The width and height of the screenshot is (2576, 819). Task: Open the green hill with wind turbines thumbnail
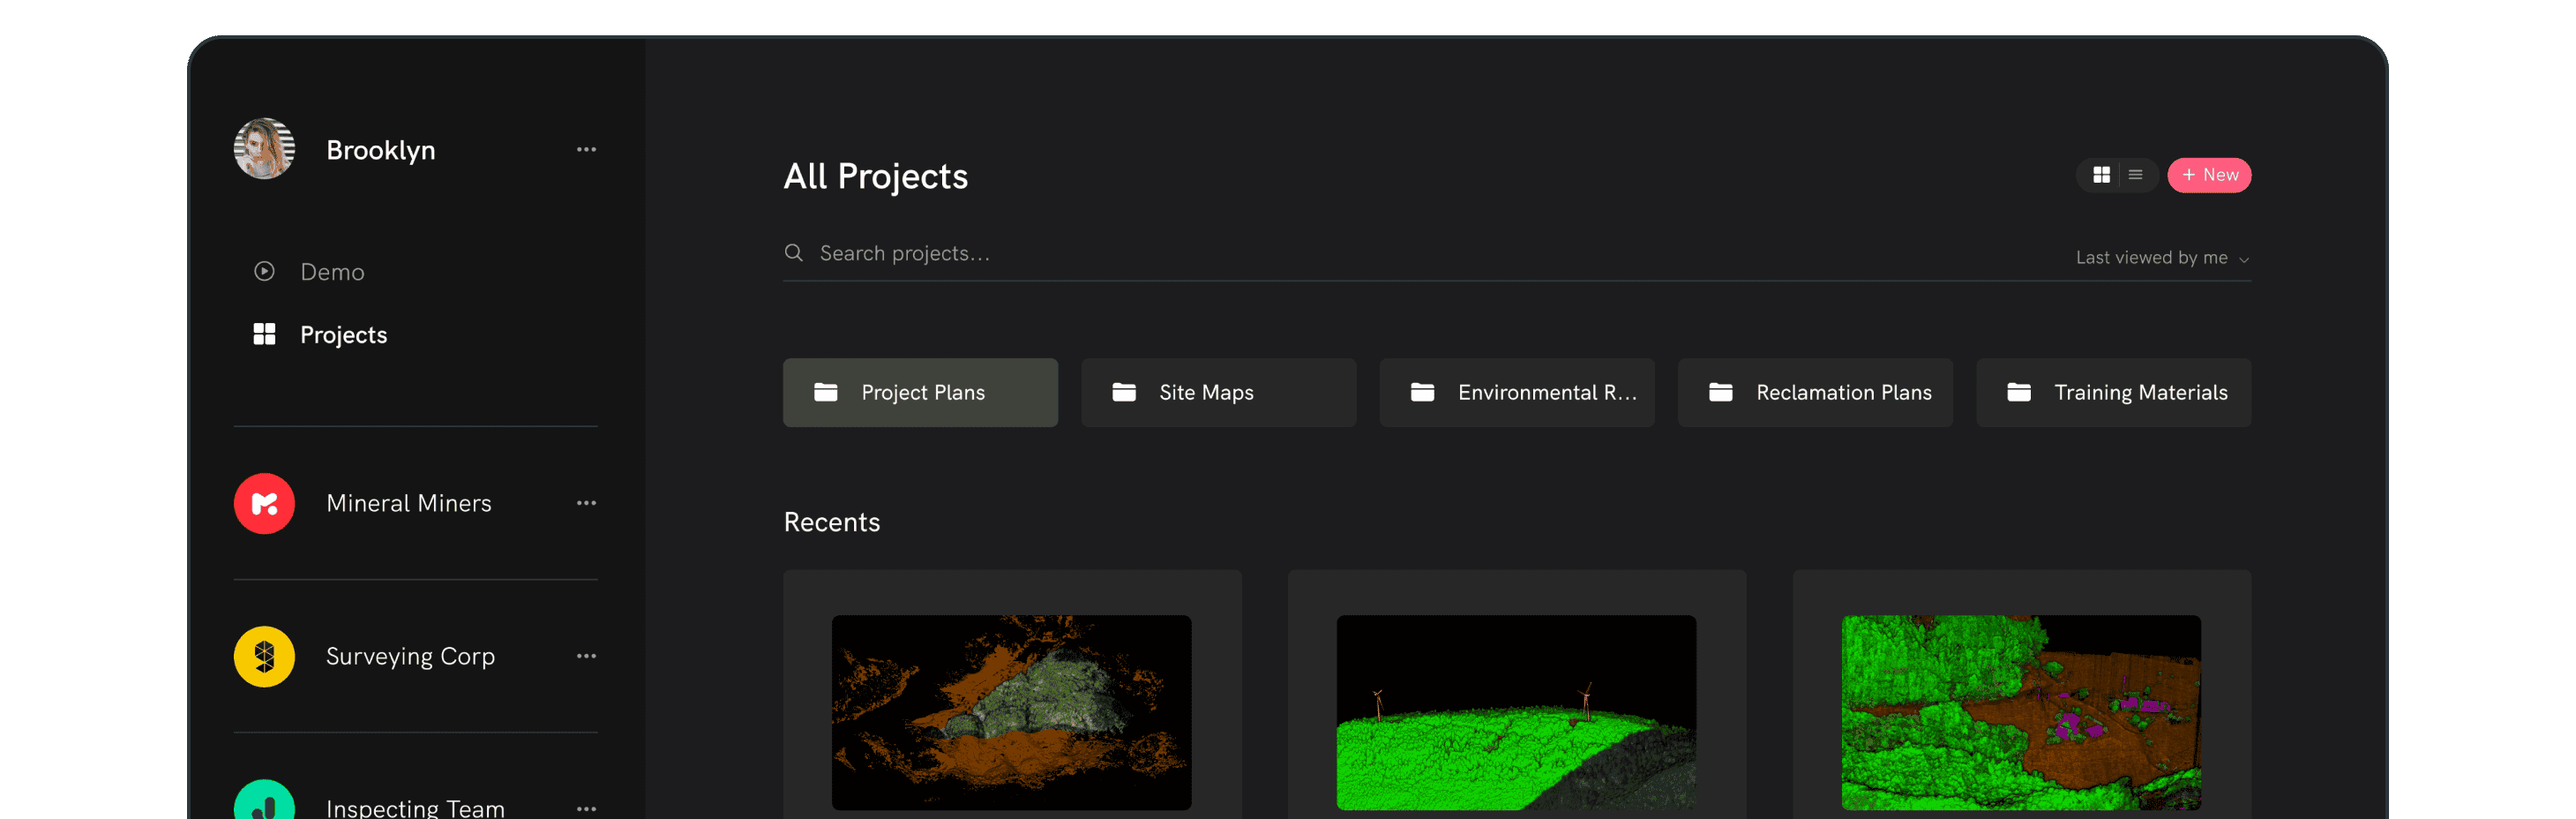click(1516, 712)
